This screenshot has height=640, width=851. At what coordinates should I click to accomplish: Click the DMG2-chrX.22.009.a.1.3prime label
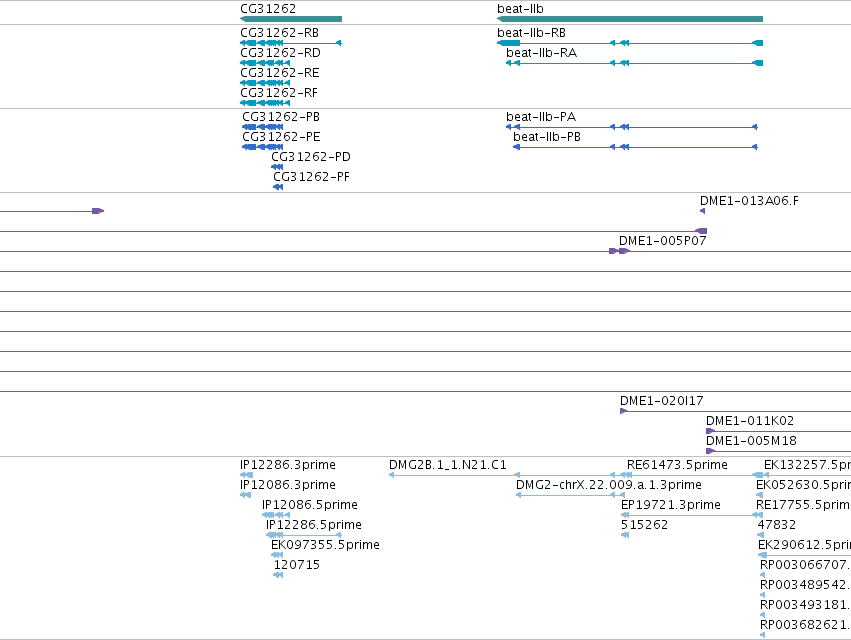click(x=608, y=485)
